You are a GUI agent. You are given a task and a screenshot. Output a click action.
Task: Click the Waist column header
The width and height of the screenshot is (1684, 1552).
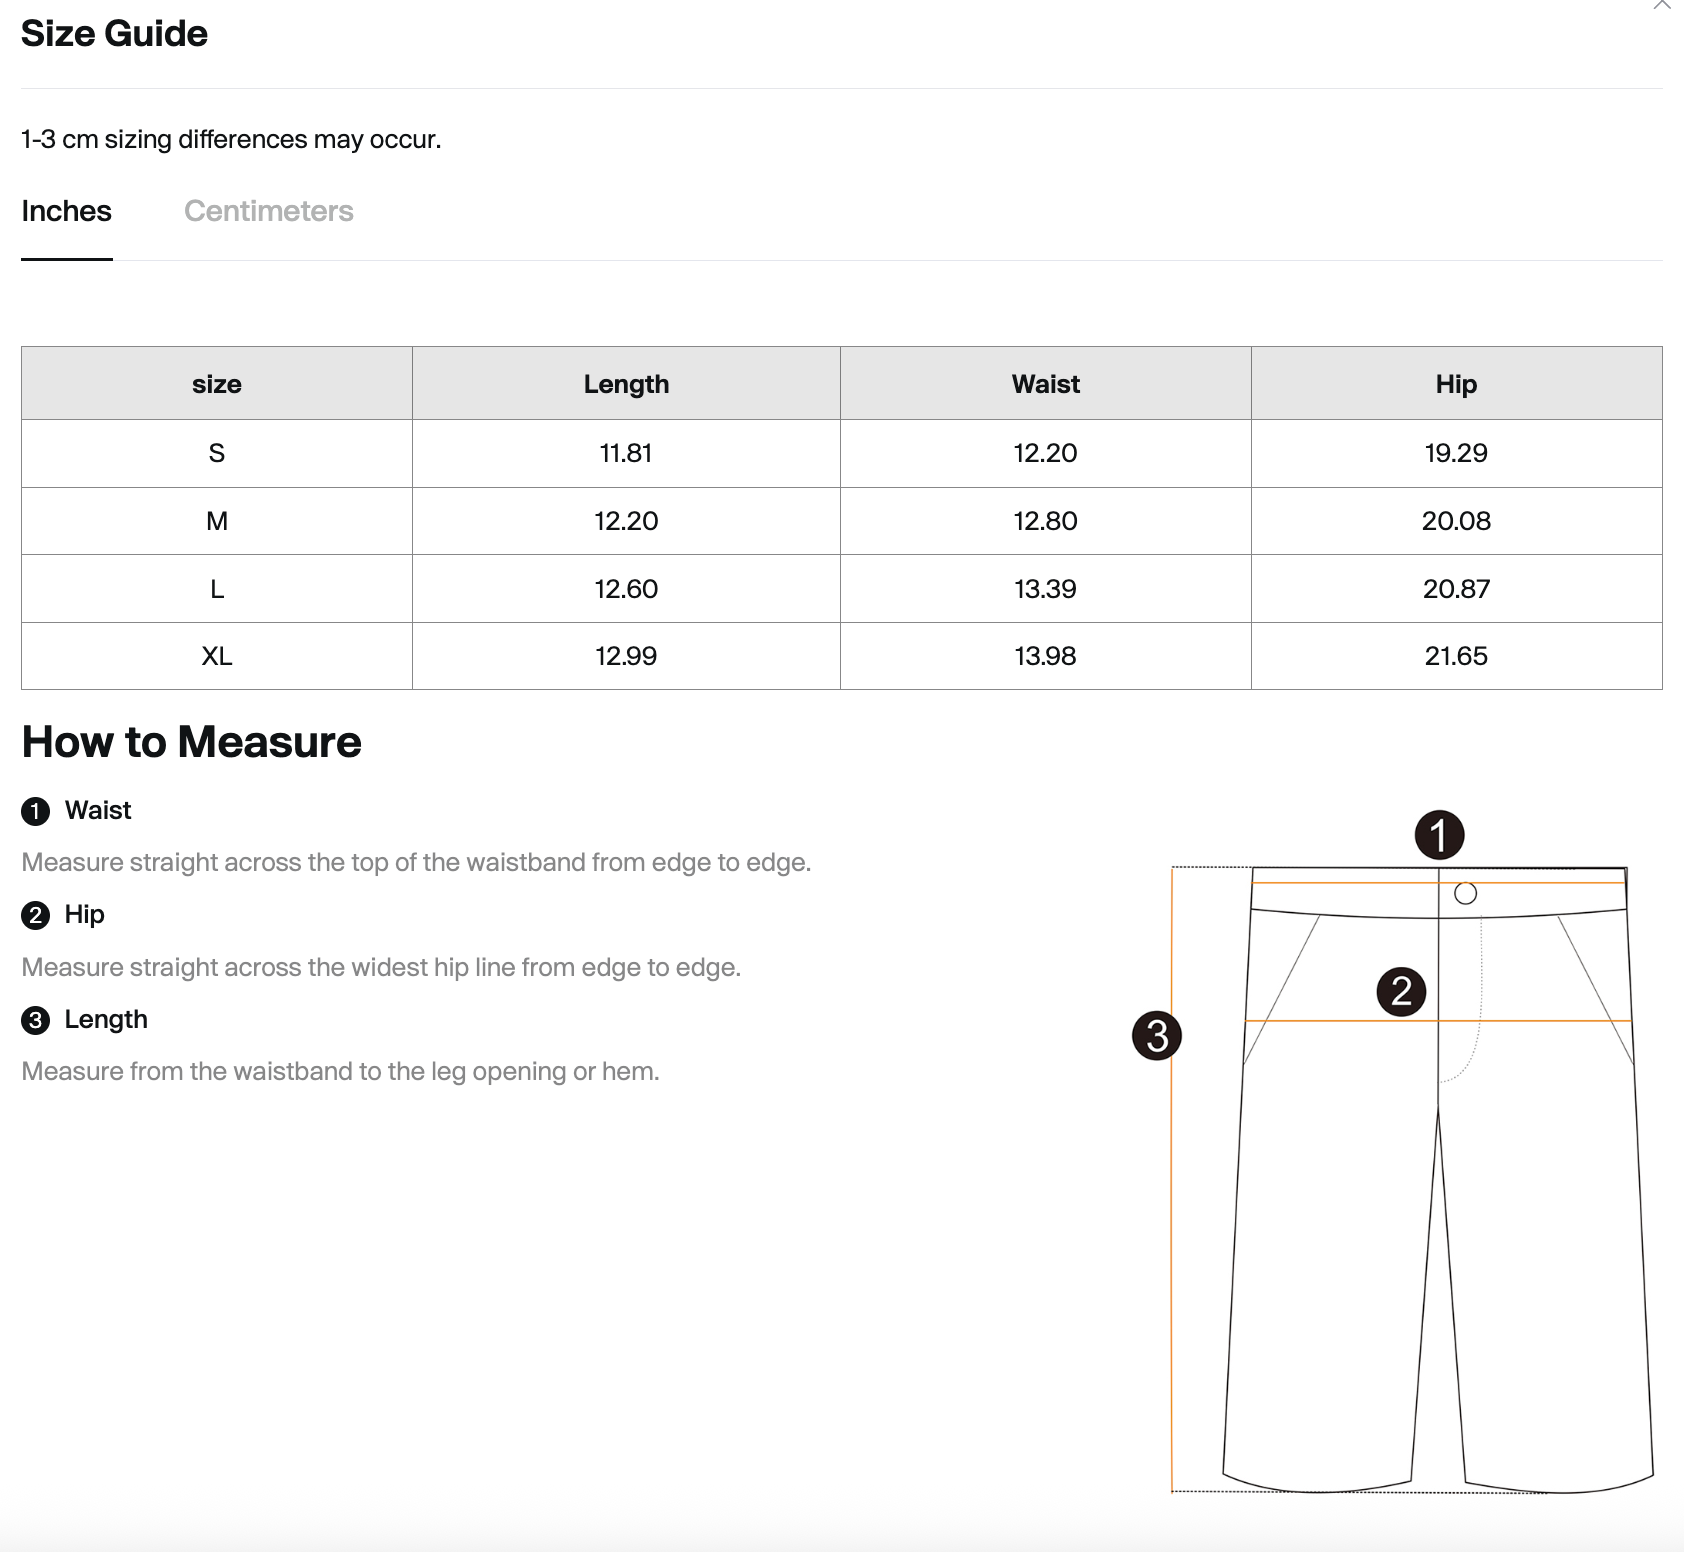pos(1045,384)
